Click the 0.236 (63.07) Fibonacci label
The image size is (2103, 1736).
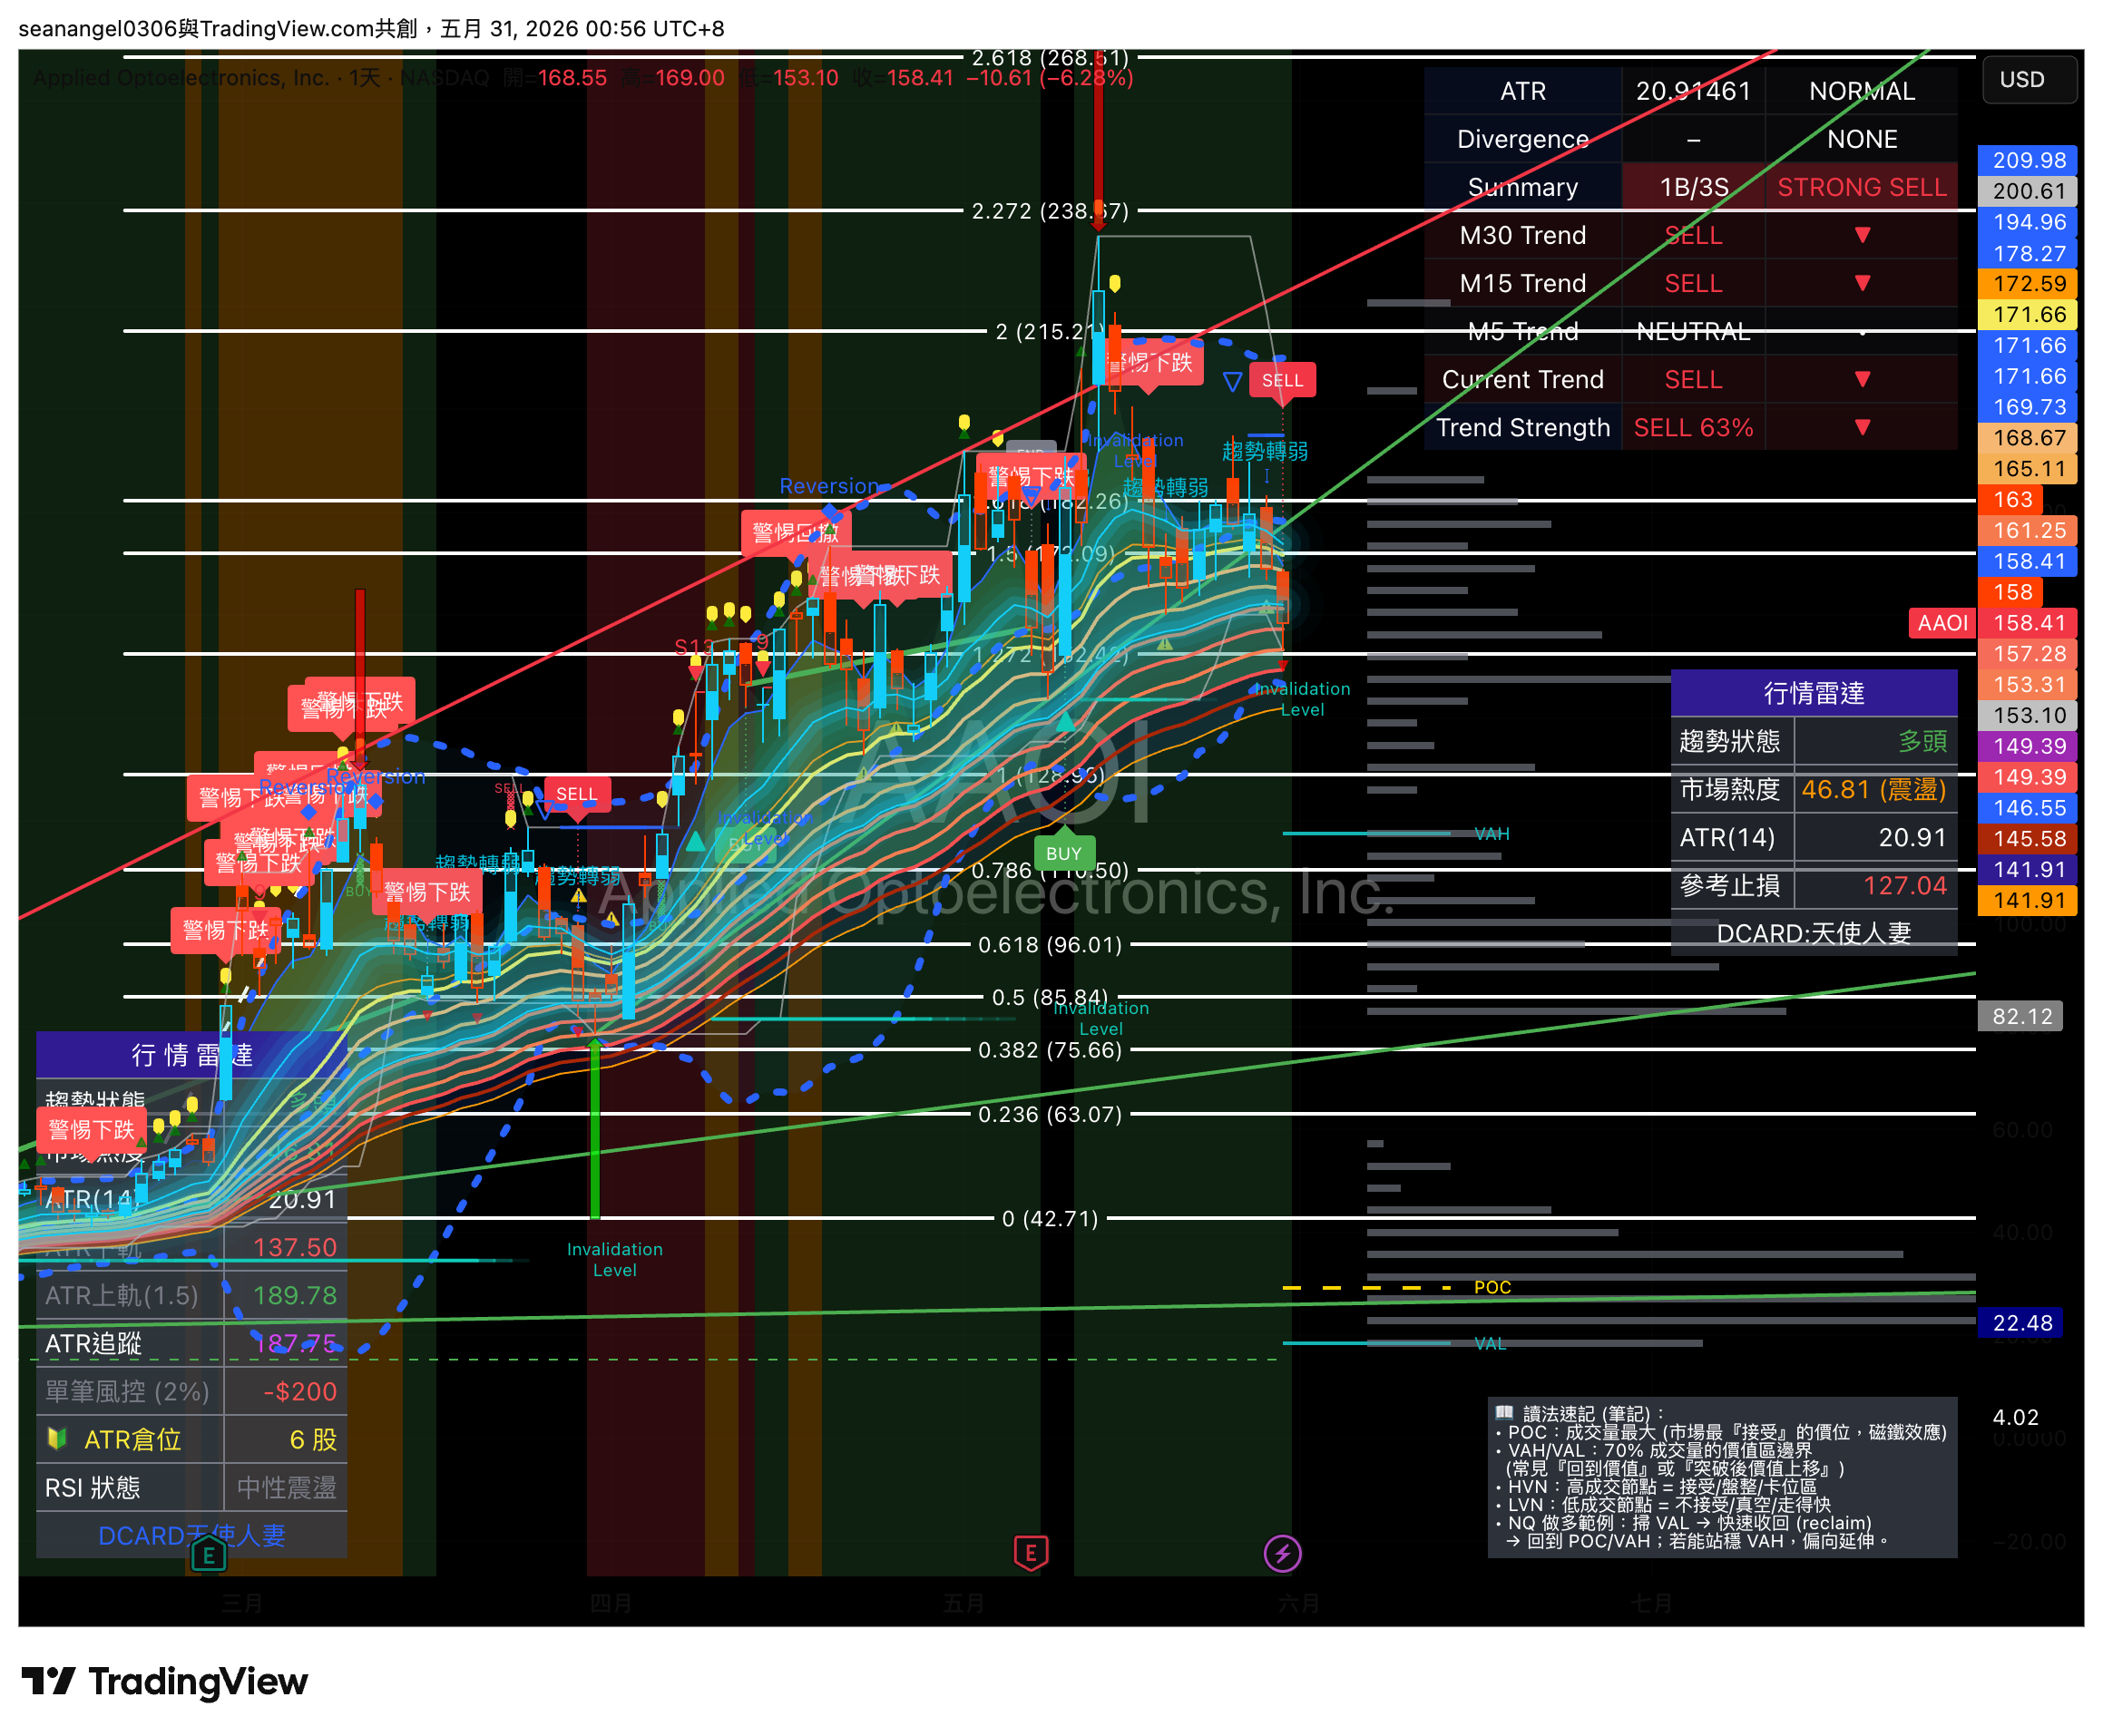(x=1050, y=1114)
